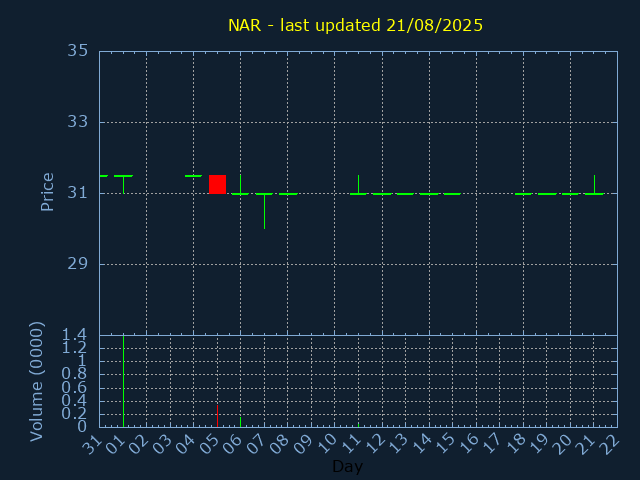Click the green candle on day 01
This screenshot has width=640, height=480.
123,184
